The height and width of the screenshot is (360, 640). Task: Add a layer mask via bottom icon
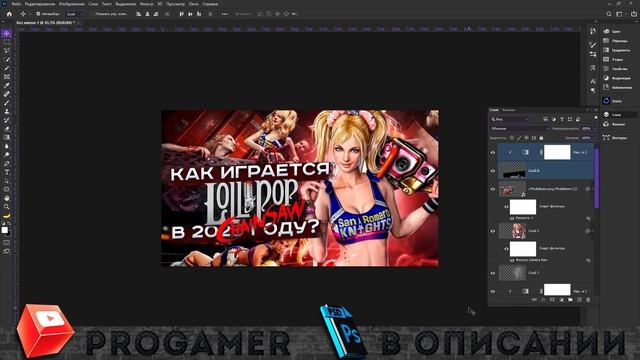[552, 300]
